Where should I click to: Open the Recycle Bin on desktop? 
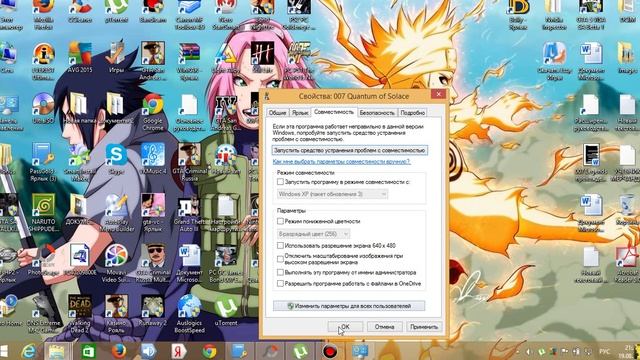tap(628, 209)
